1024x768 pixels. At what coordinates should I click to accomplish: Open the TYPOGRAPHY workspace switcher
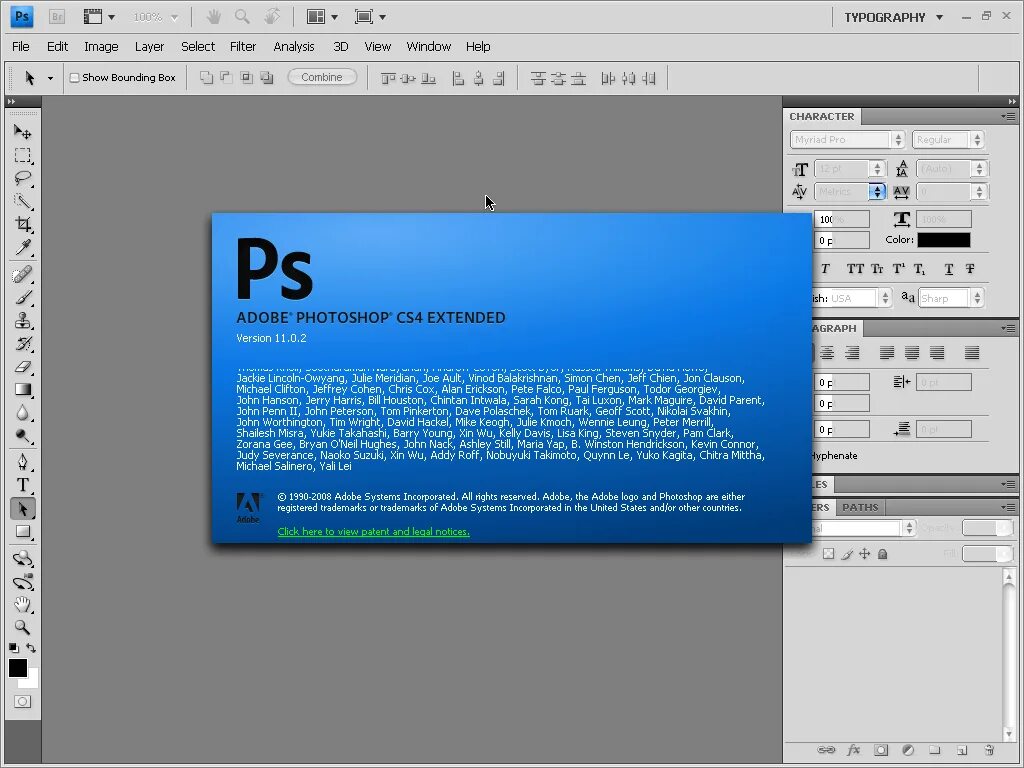pyautogui.click(x=893, y=17)
